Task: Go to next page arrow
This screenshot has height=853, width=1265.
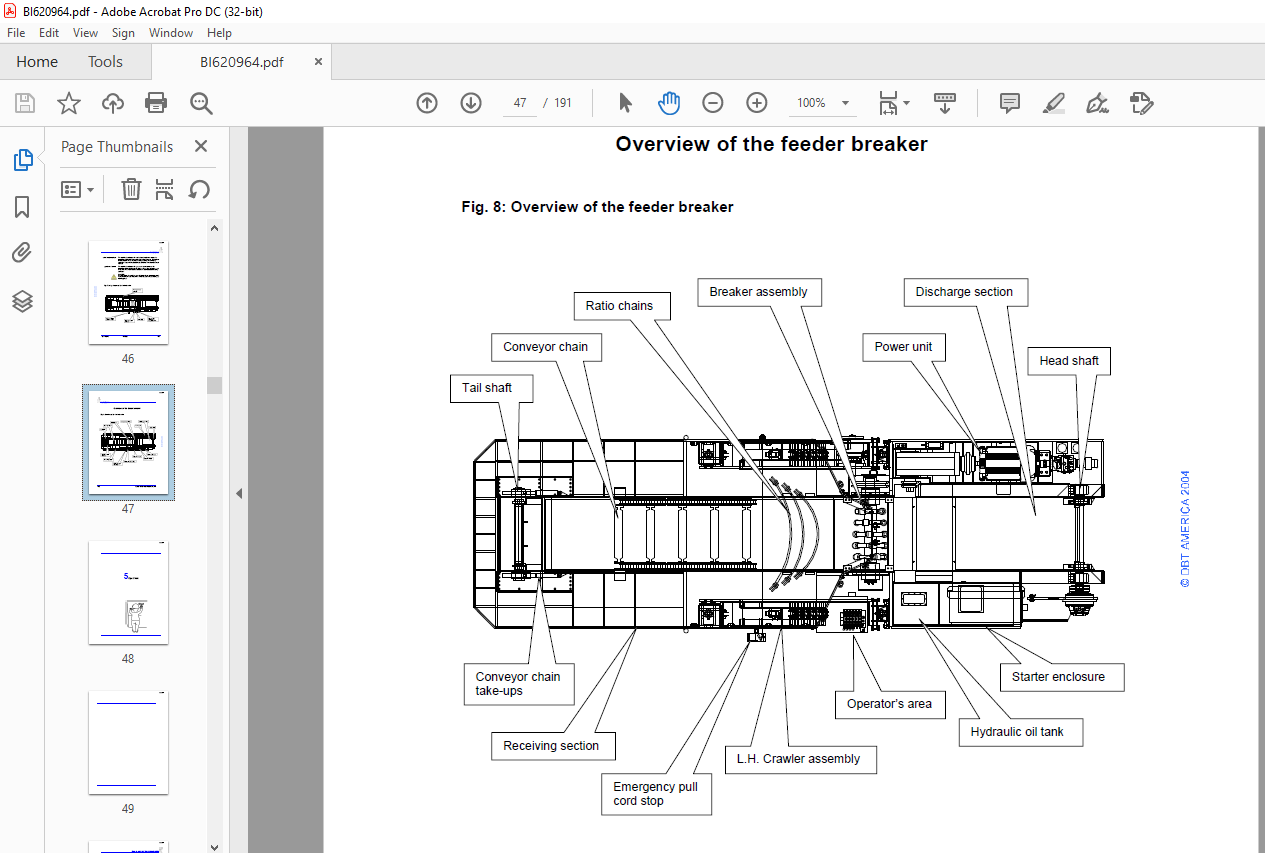Action: click(471, 103)
